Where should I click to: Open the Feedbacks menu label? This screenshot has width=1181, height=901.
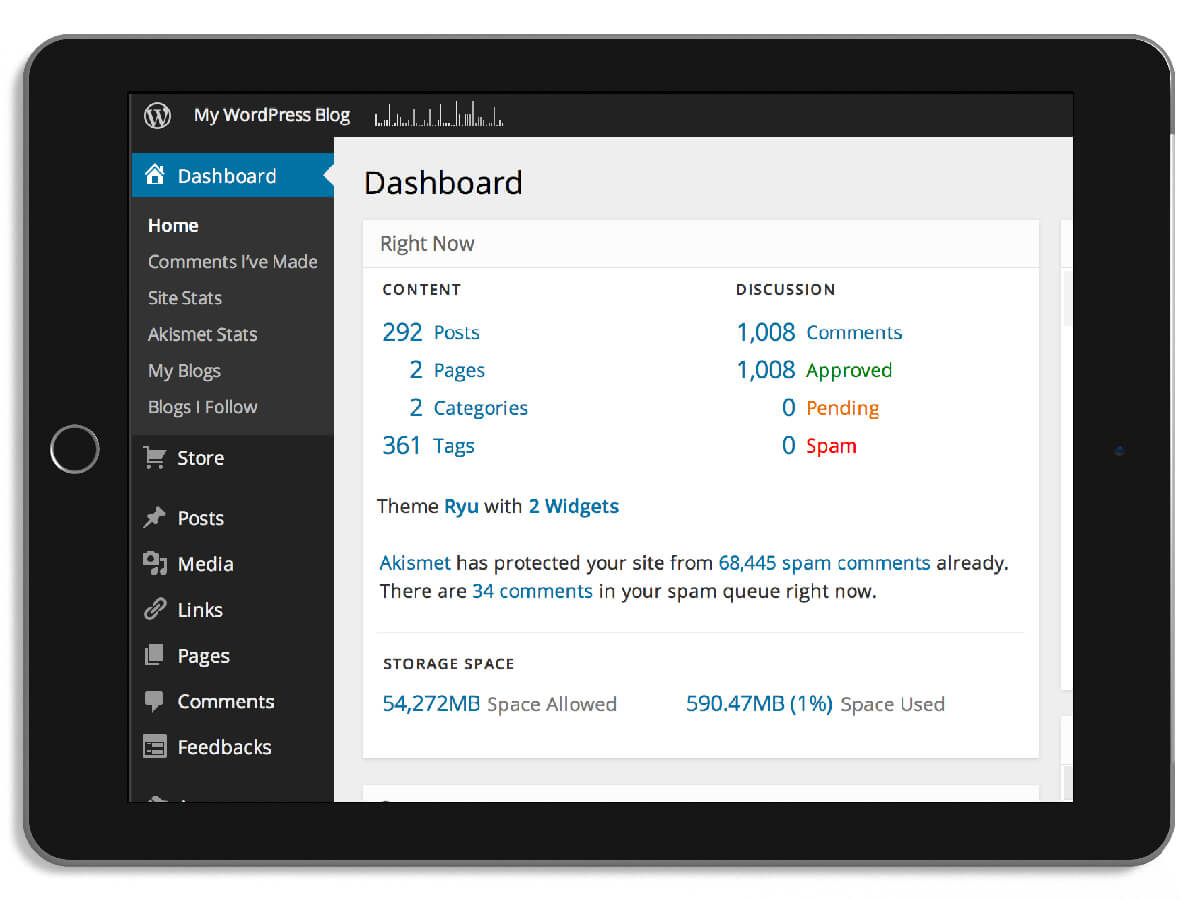tap(224, 747)
